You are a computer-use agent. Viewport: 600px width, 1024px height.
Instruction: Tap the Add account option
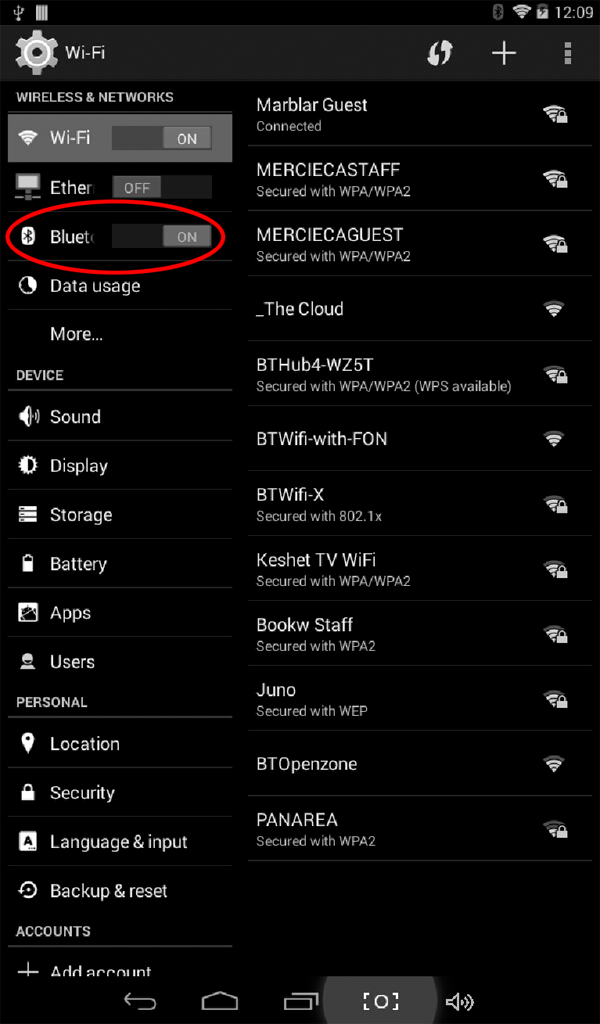(x=120, y=967)
